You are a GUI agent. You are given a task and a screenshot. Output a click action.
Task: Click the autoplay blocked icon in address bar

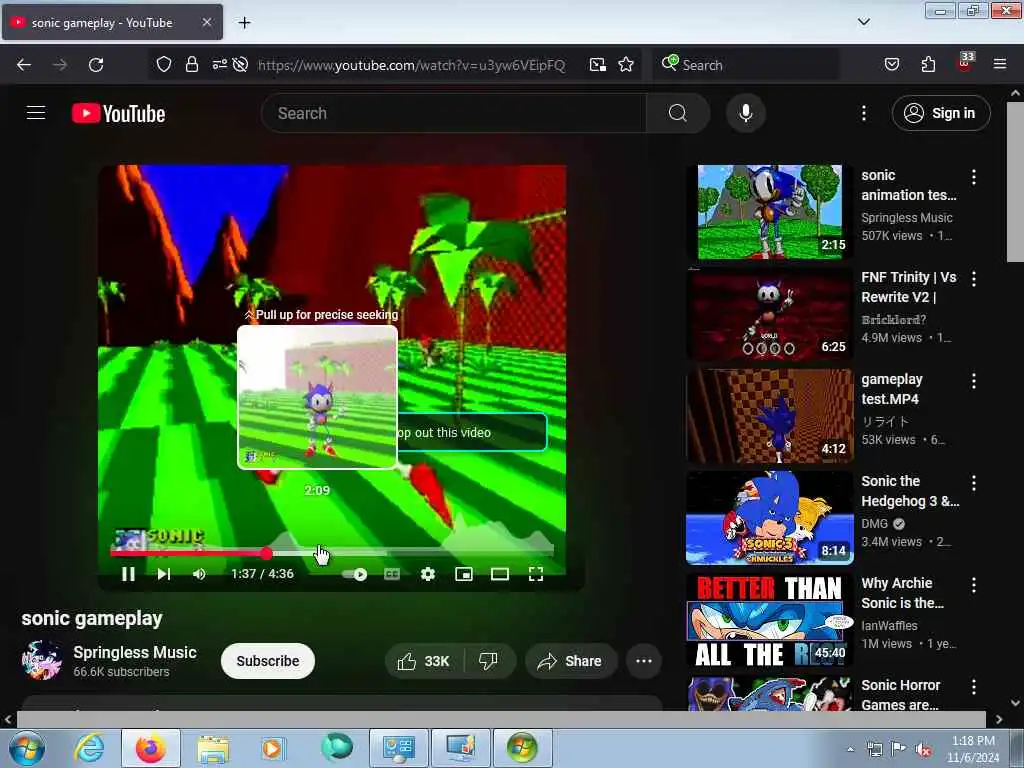[x=240, y=64]
